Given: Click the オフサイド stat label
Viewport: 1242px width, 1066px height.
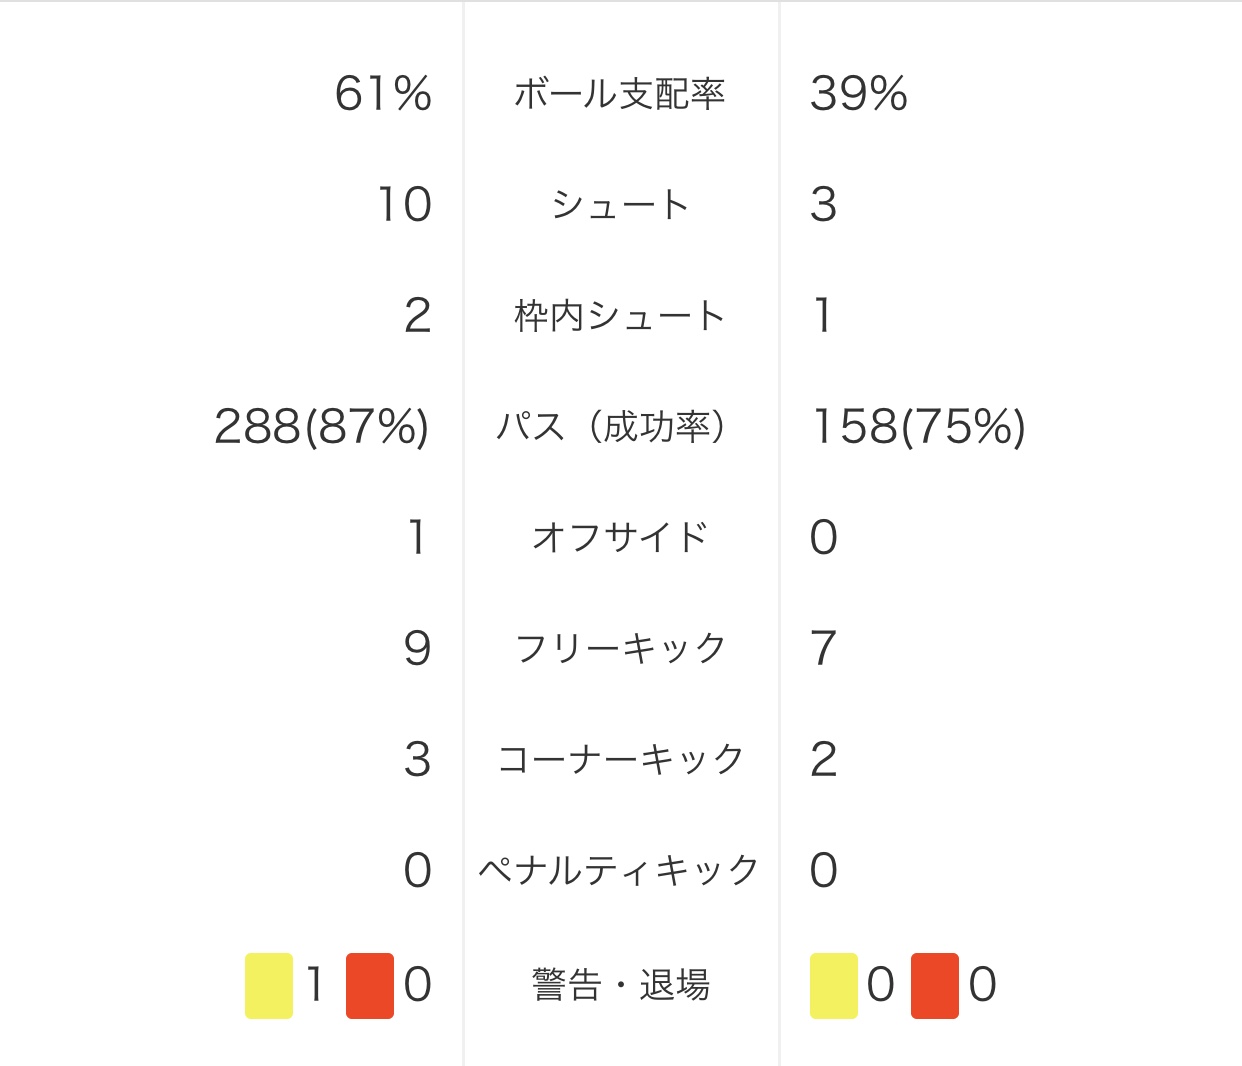Looking at the screenshot, I should point(620,538).
